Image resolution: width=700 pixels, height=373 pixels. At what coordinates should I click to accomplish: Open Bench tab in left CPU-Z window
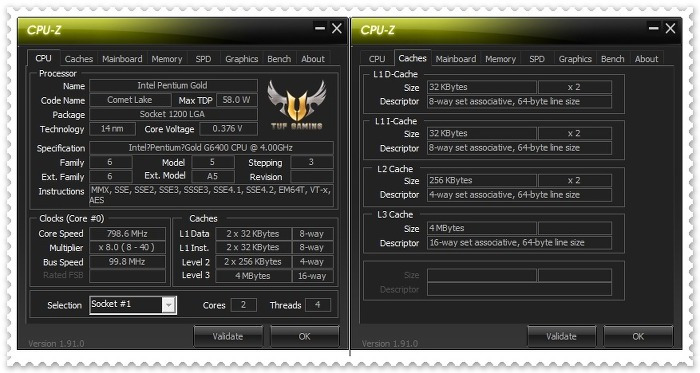[279, 58]
